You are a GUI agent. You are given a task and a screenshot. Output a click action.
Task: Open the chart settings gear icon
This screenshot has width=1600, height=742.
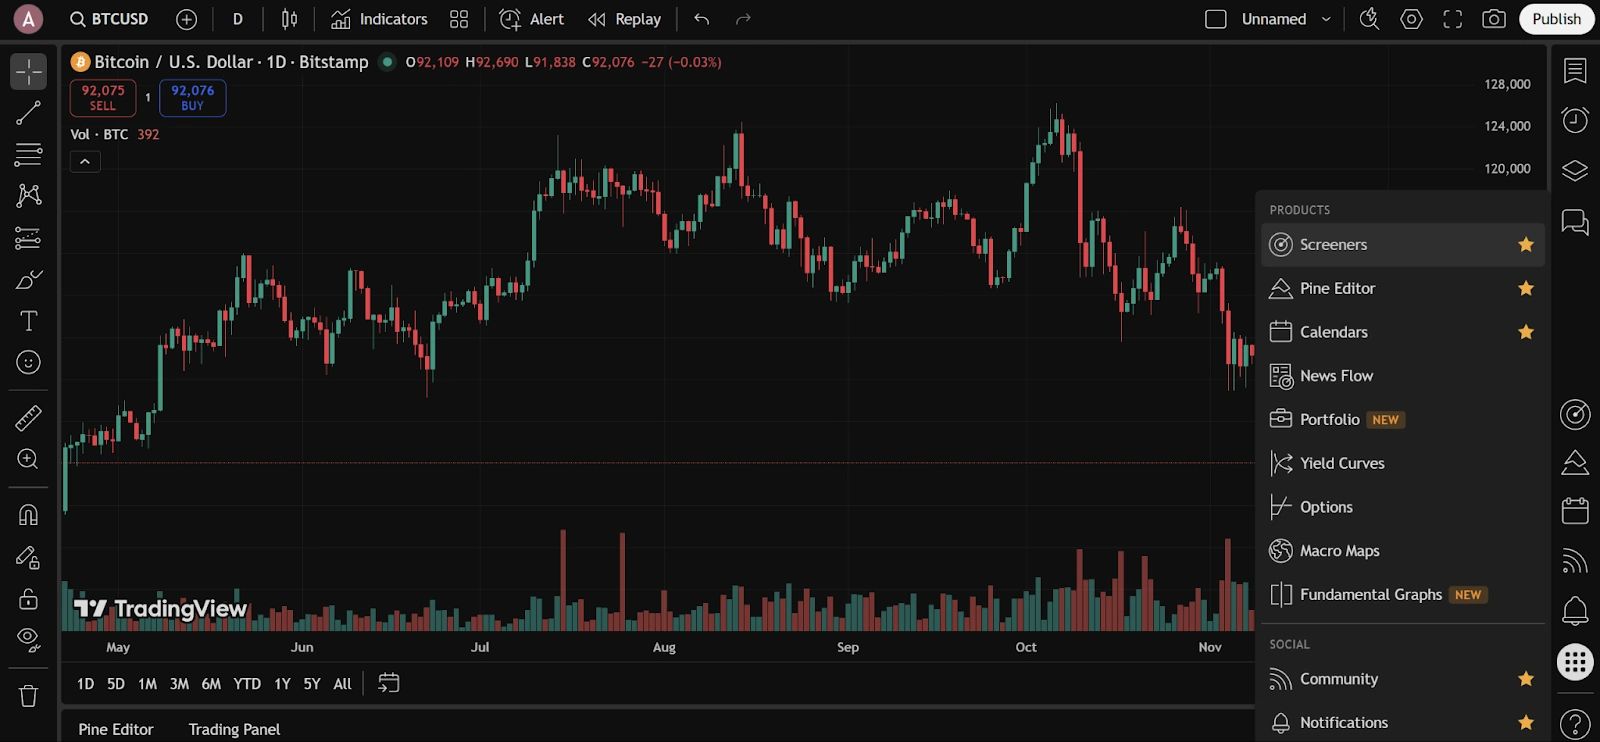[x=1411, y=19]
